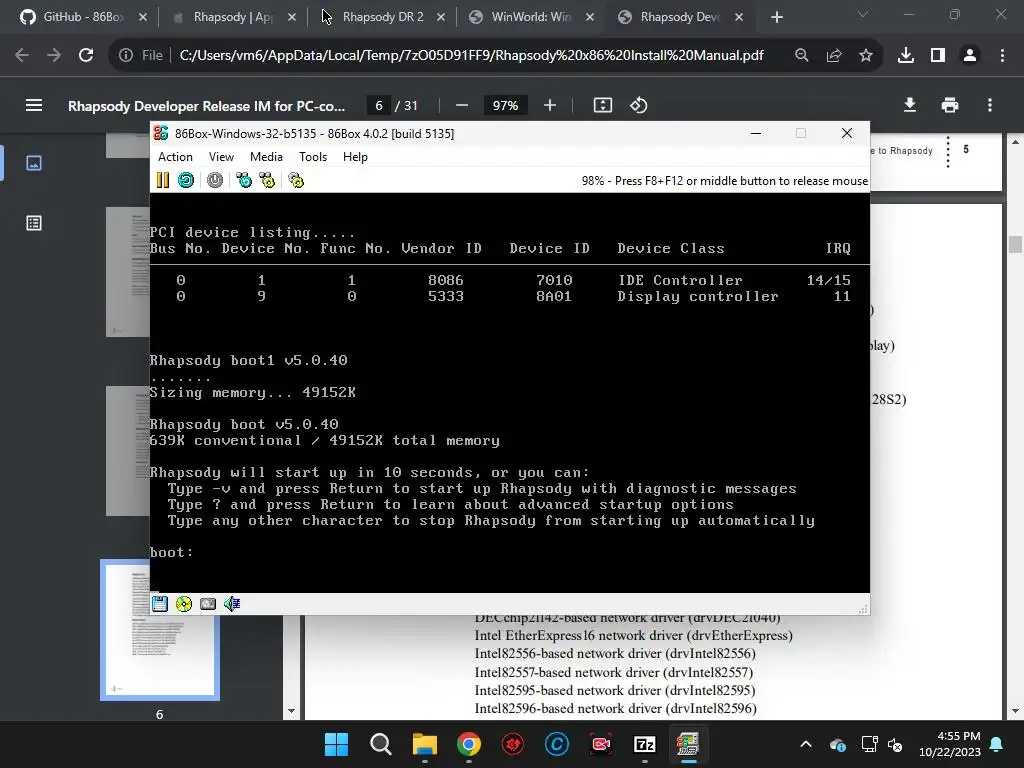This screenshot has width=1024, height=768.
Task: Bookmark this page with the star
Action: tap(866, 56)
